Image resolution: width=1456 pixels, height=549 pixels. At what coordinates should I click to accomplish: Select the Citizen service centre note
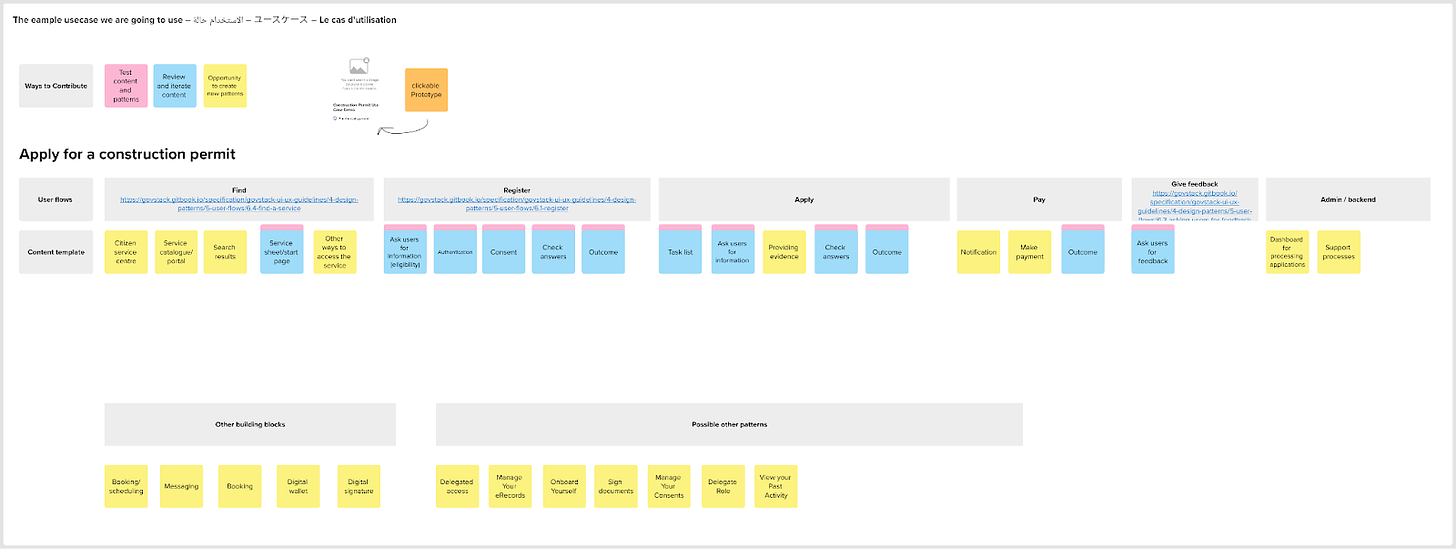pyautogui.click(x=126, y=252)
